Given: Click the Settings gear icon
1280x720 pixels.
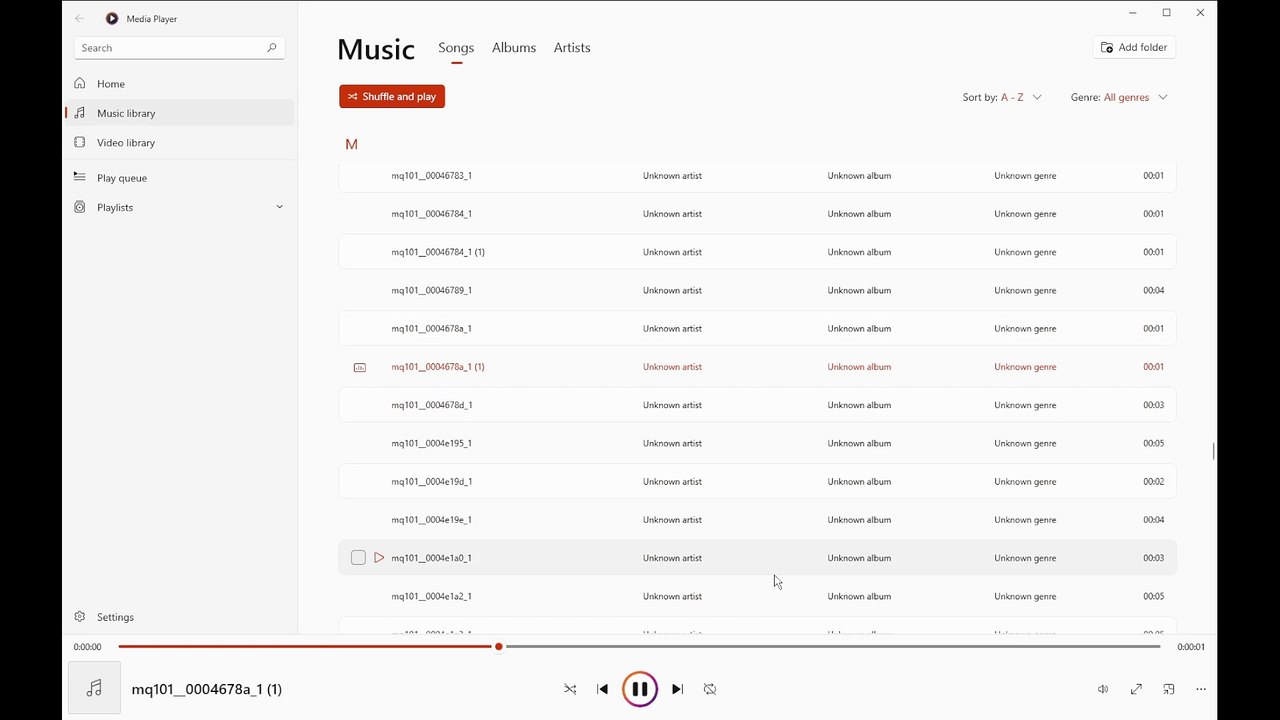Looking at the screenshot, I should (80, 617).
